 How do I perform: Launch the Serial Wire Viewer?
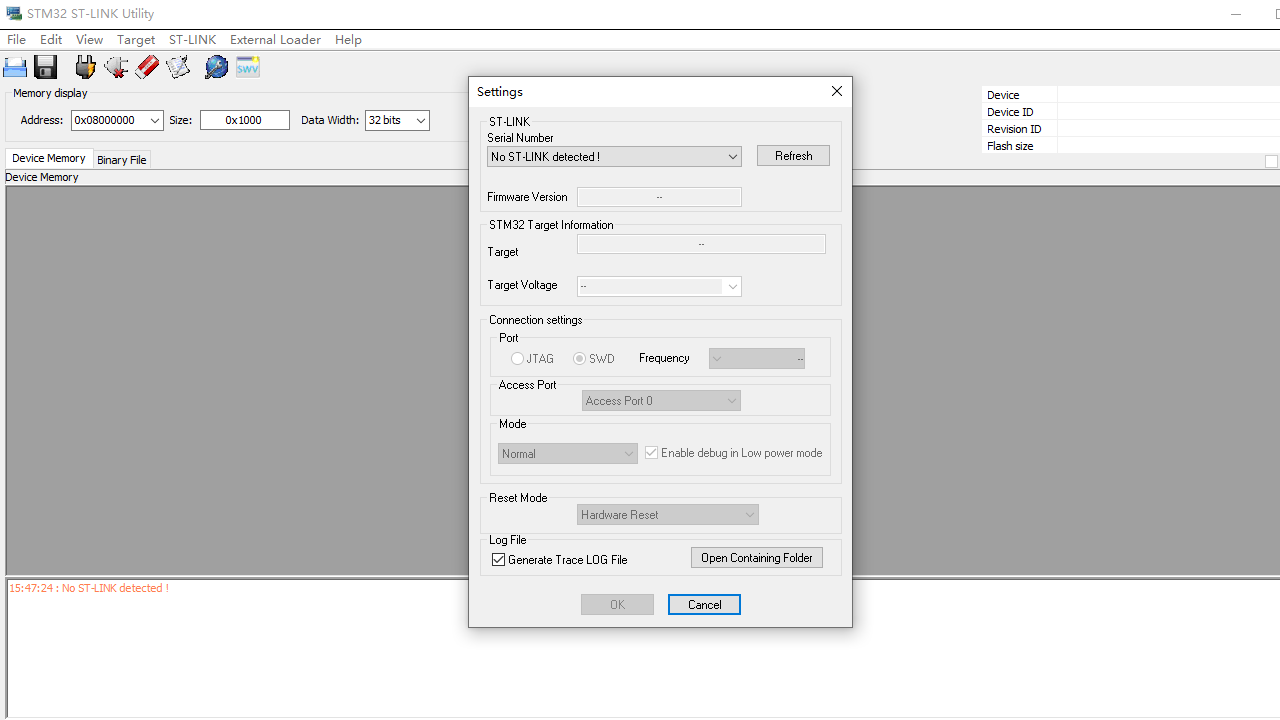[247, 67]
